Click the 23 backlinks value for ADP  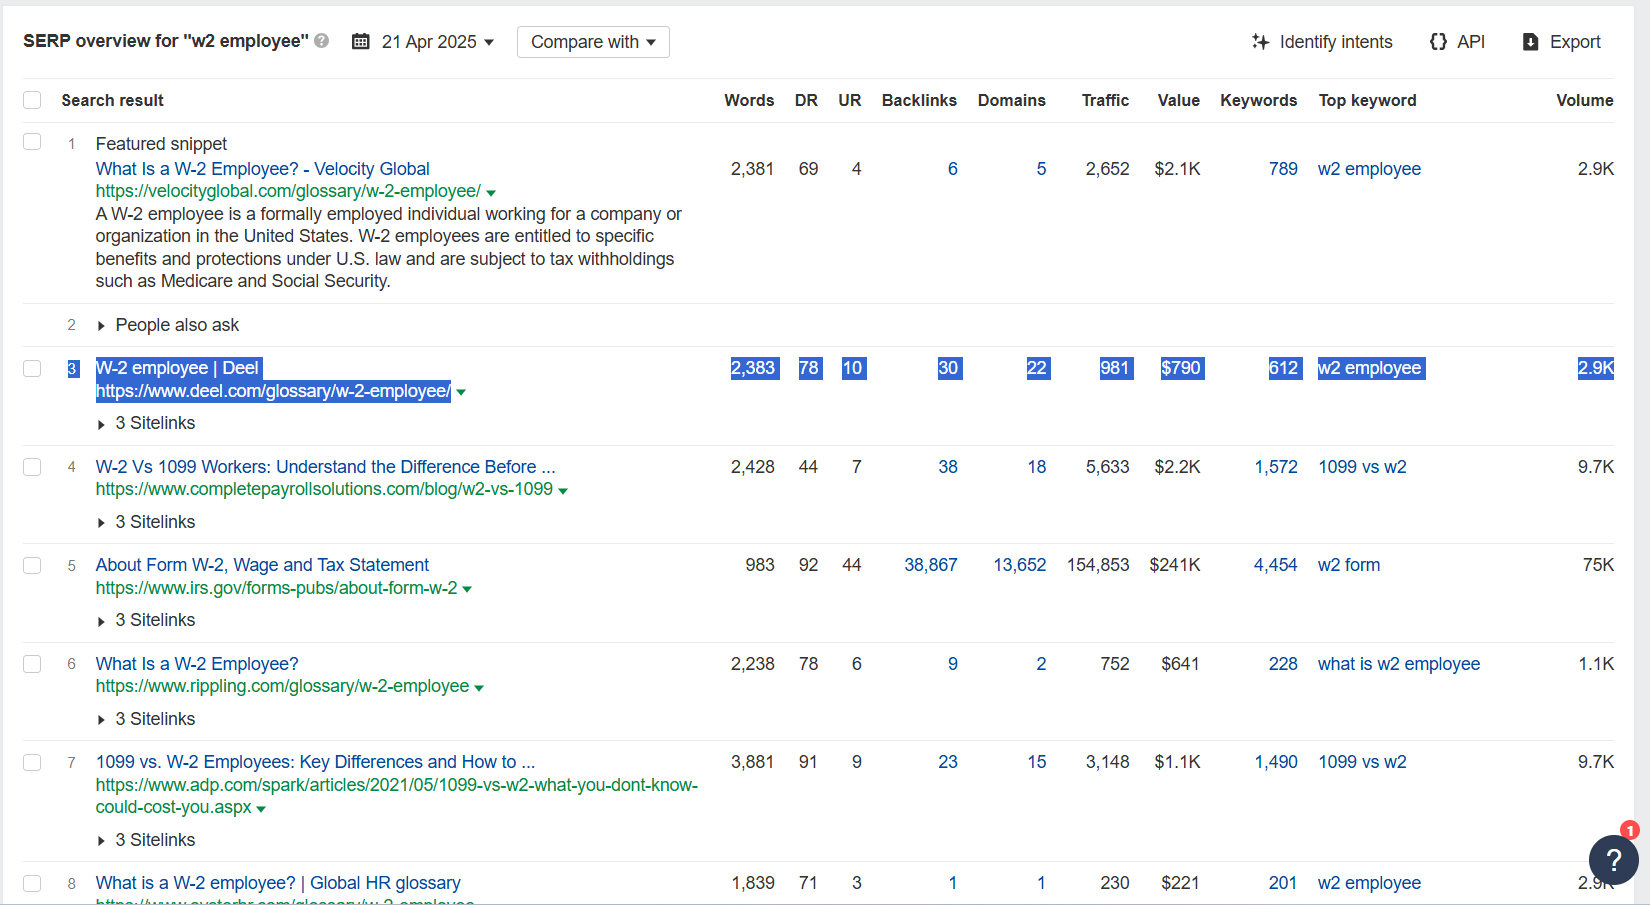[x=948, y=762]
